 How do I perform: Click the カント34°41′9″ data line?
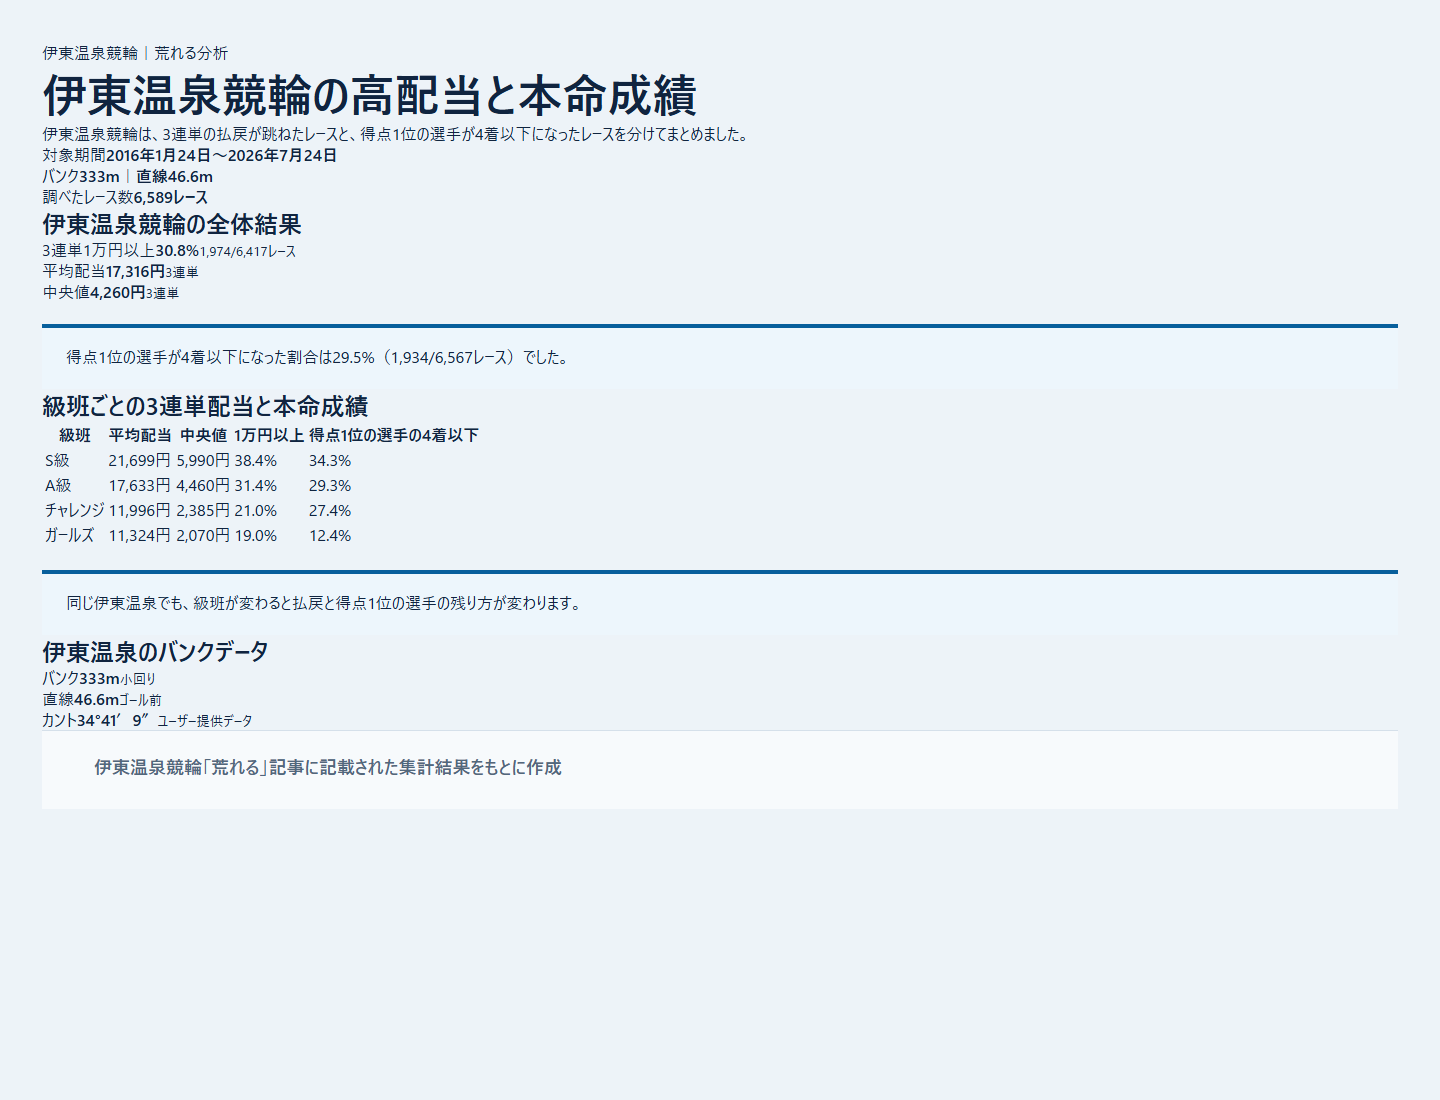[x=147, y=720]
